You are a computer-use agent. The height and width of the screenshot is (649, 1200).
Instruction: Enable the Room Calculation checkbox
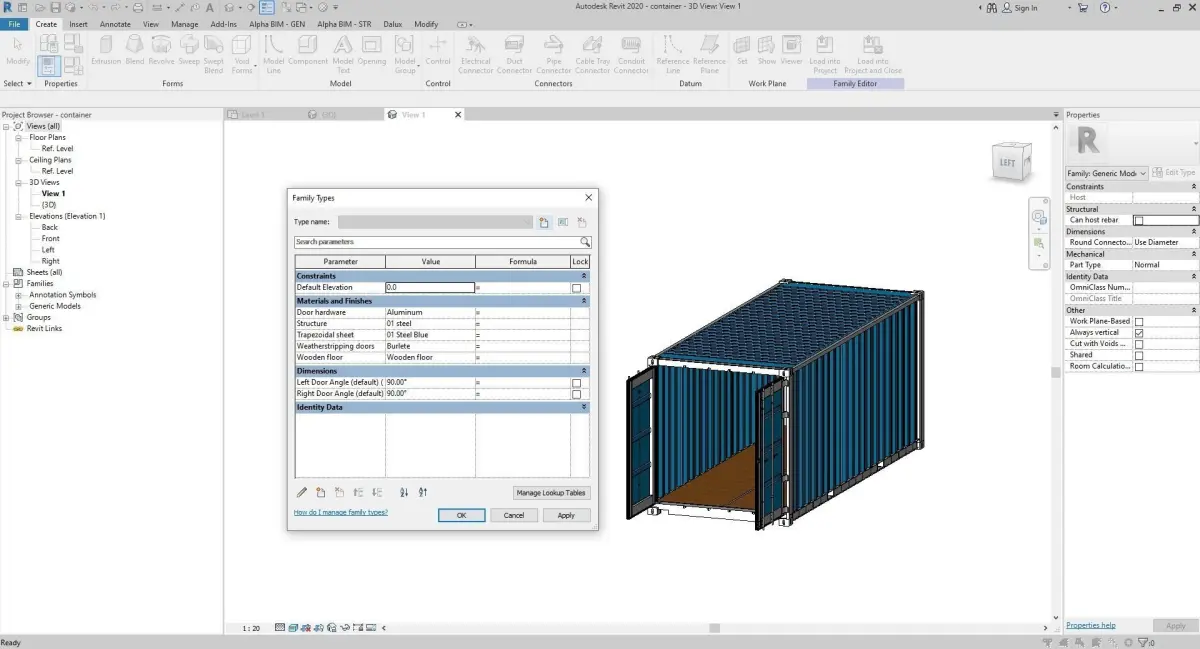tap(1138, 366)
